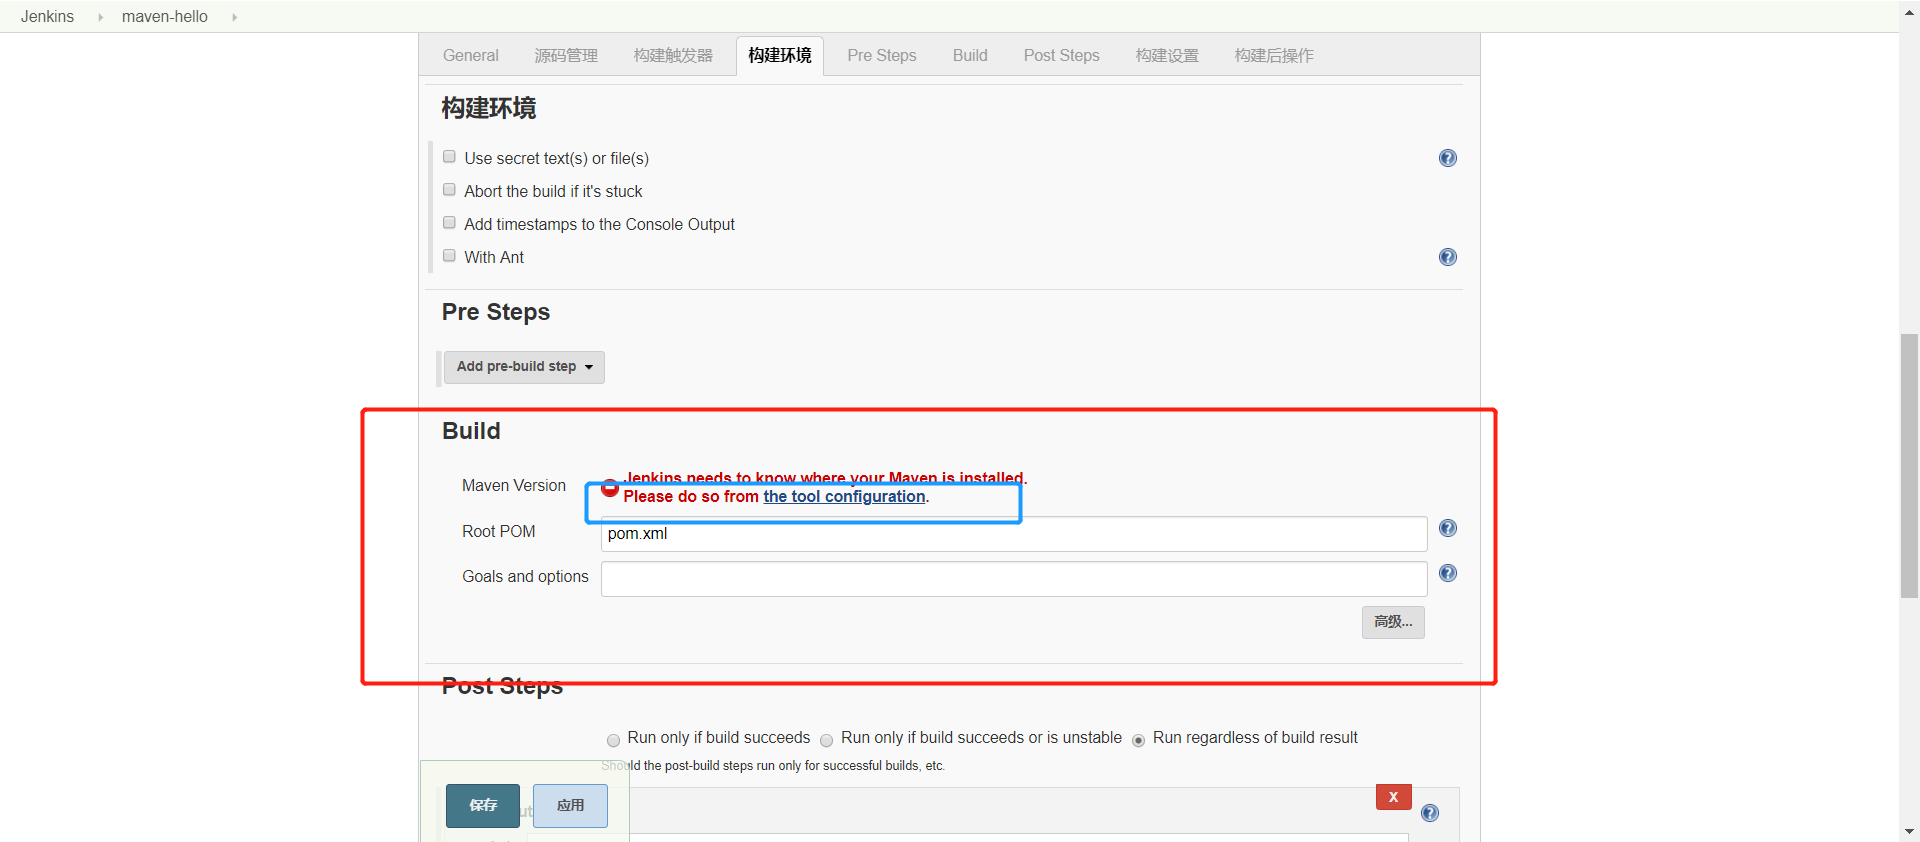Click the Goals and options input field
1920x842 pixels.
pos(1014,579)
